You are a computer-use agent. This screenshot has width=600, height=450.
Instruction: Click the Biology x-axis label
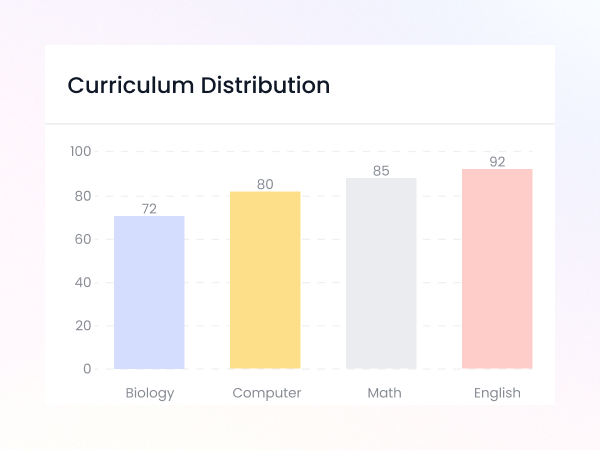pos(150,393)
